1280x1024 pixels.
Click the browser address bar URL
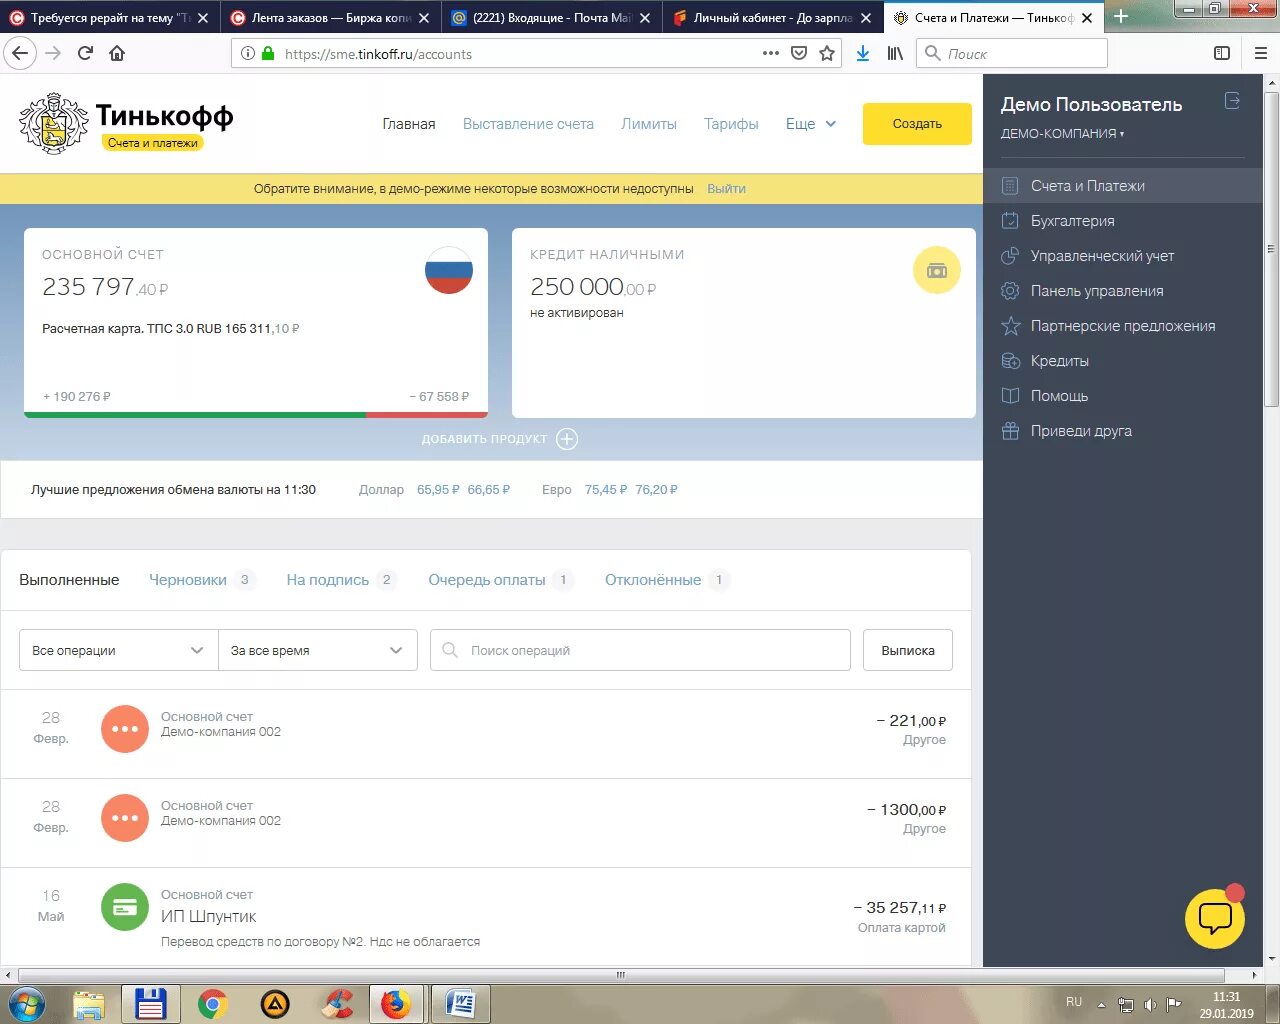pyautogui.click(x=378, y=54)
